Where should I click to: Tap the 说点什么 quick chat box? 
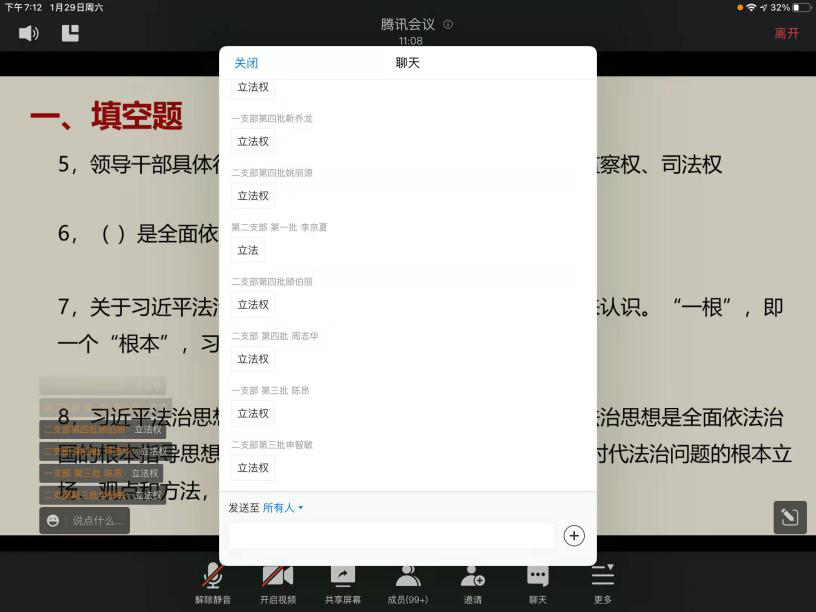click(x=98, y=520)
